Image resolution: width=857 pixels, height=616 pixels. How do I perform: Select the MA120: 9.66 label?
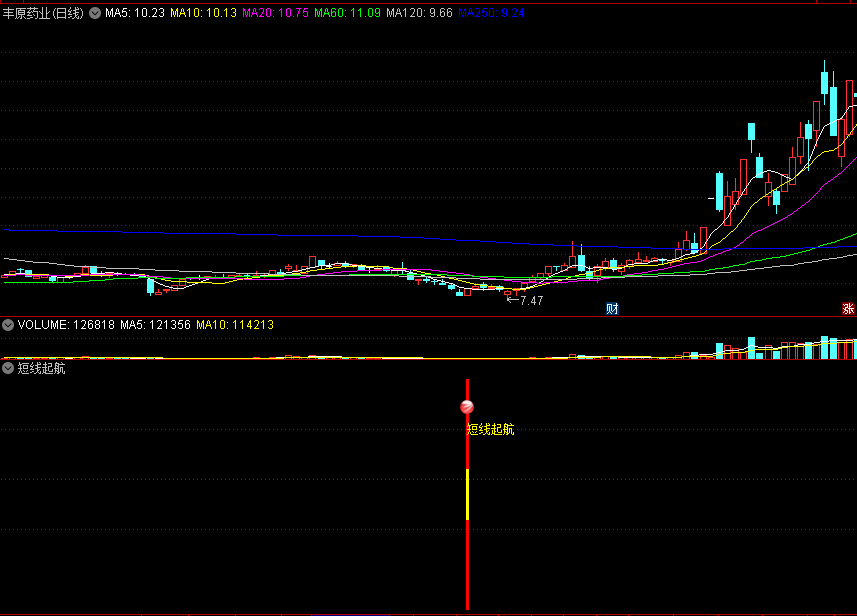[x=419, y=13]
